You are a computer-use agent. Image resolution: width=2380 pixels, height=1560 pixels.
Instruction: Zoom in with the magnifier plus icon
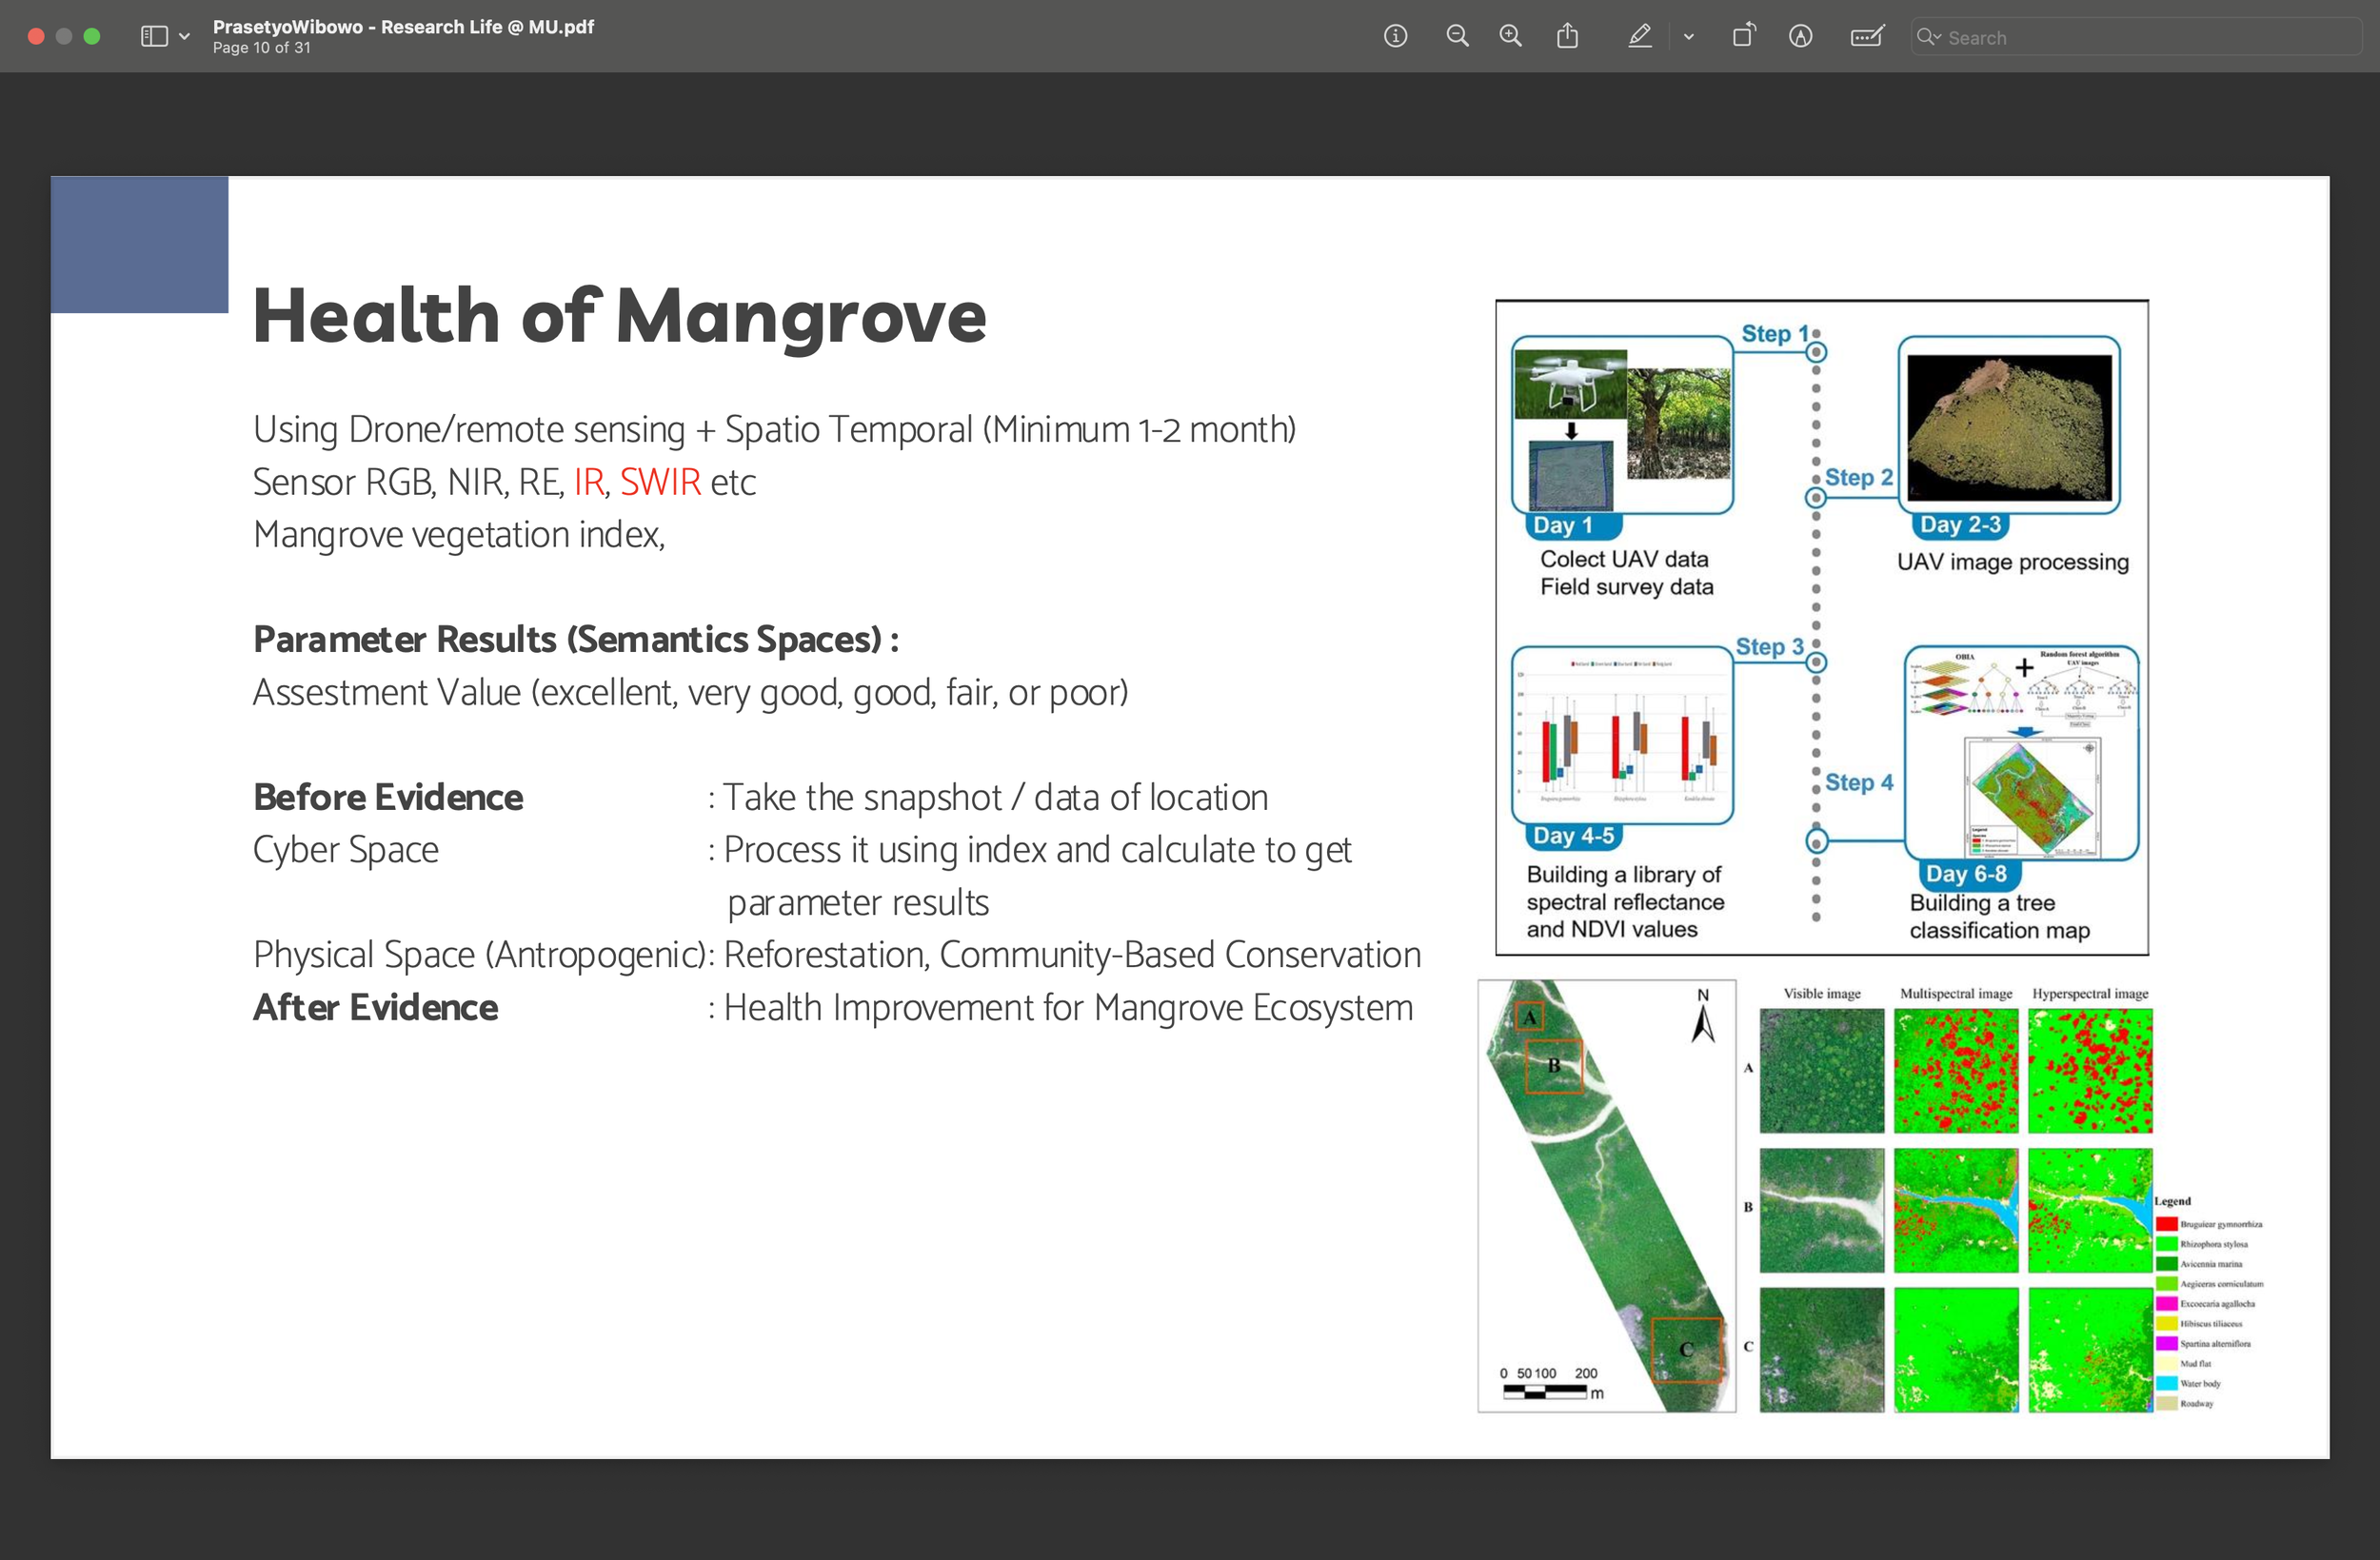click(x=1510, y=37)
